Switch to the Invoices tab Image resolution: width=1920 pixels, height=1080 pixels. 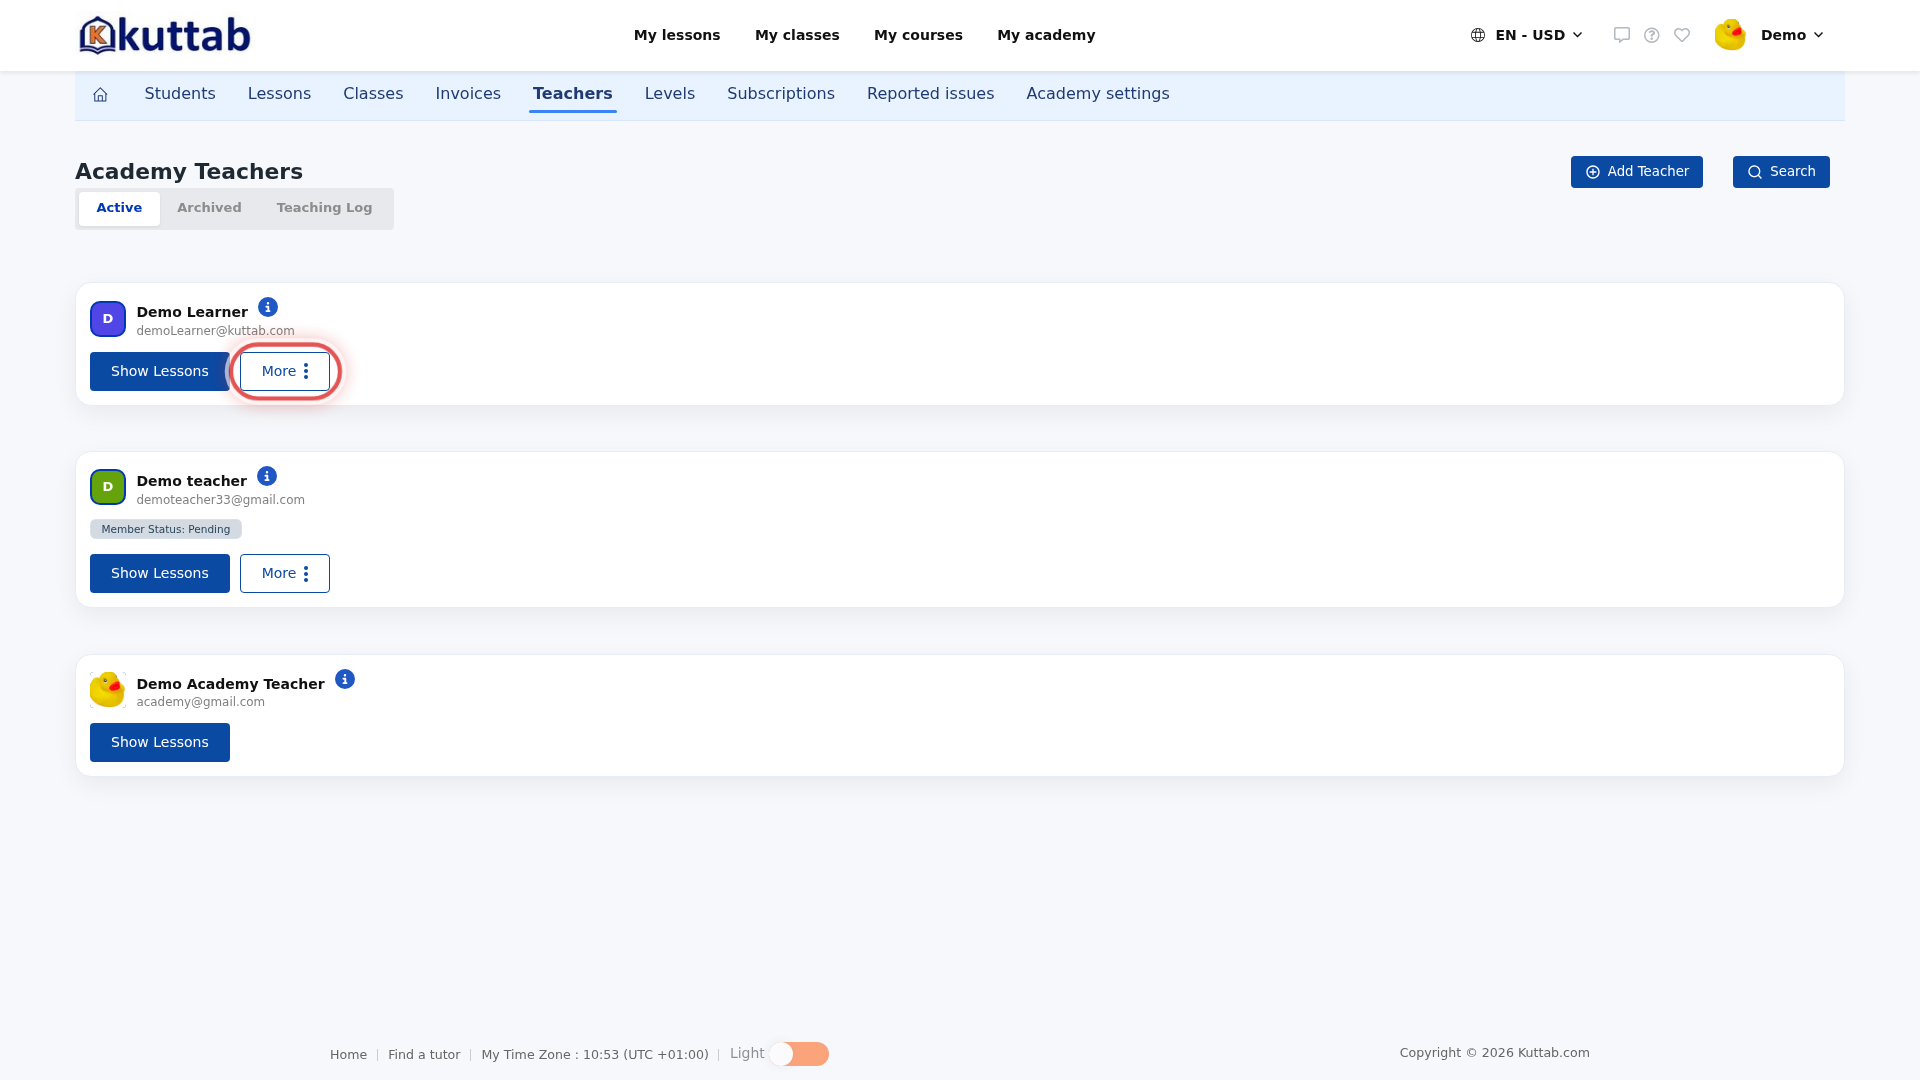[468, 94]
